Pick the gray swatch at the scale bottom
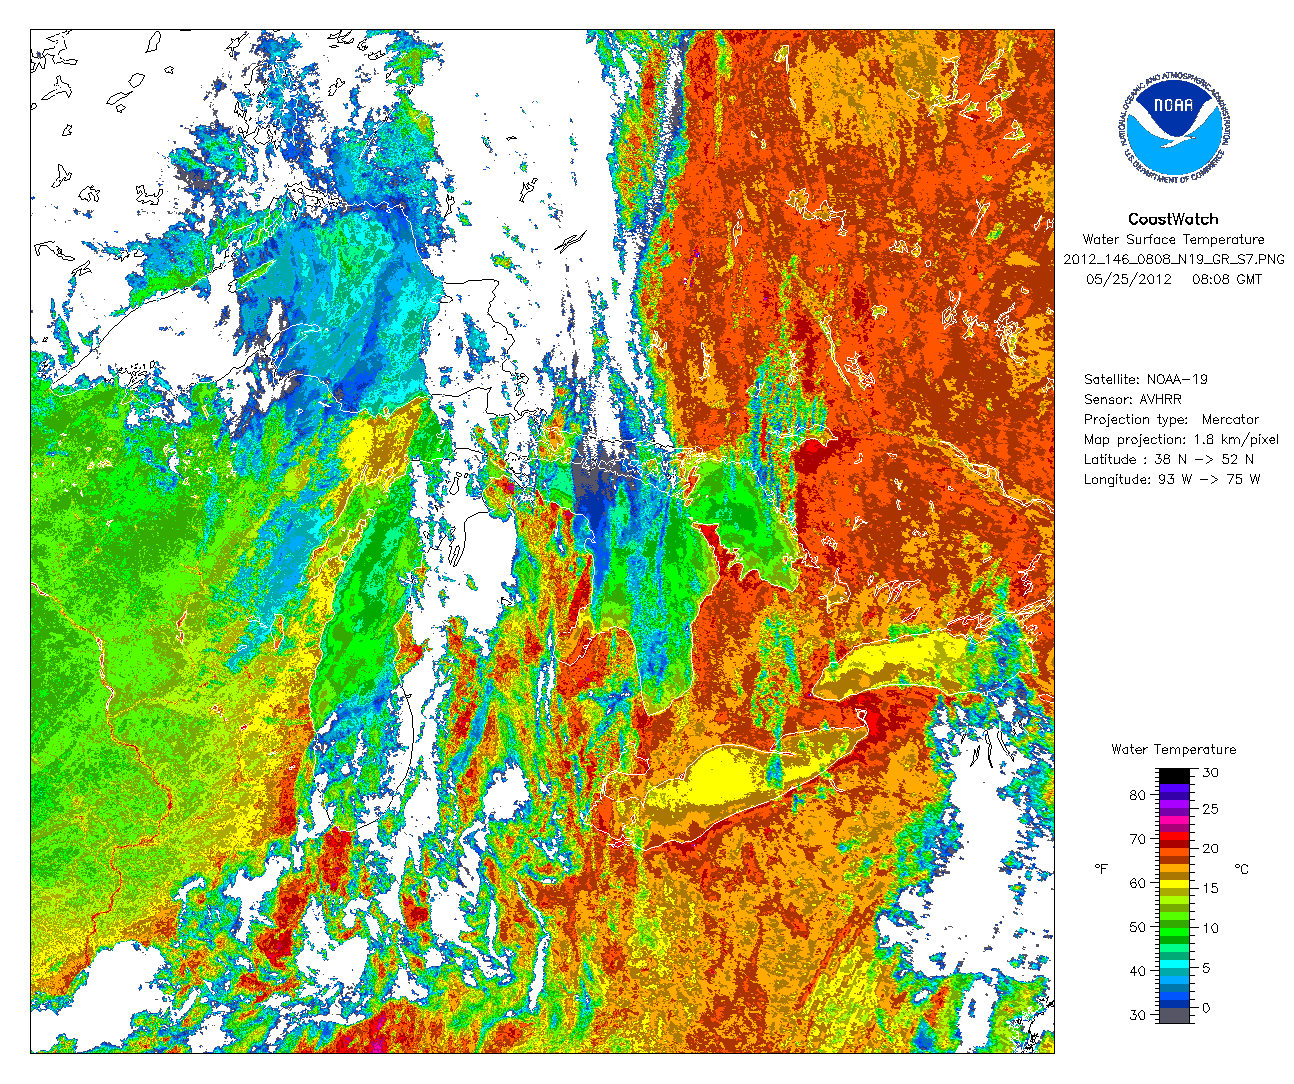 [x=1174, y=1015]
